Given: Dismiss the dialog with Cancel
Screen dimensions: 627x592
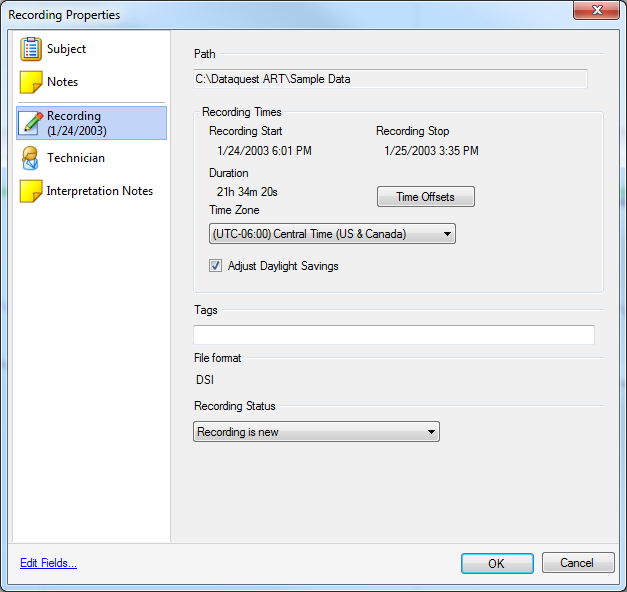Looking at the screenshot, I should click(577, 563).
